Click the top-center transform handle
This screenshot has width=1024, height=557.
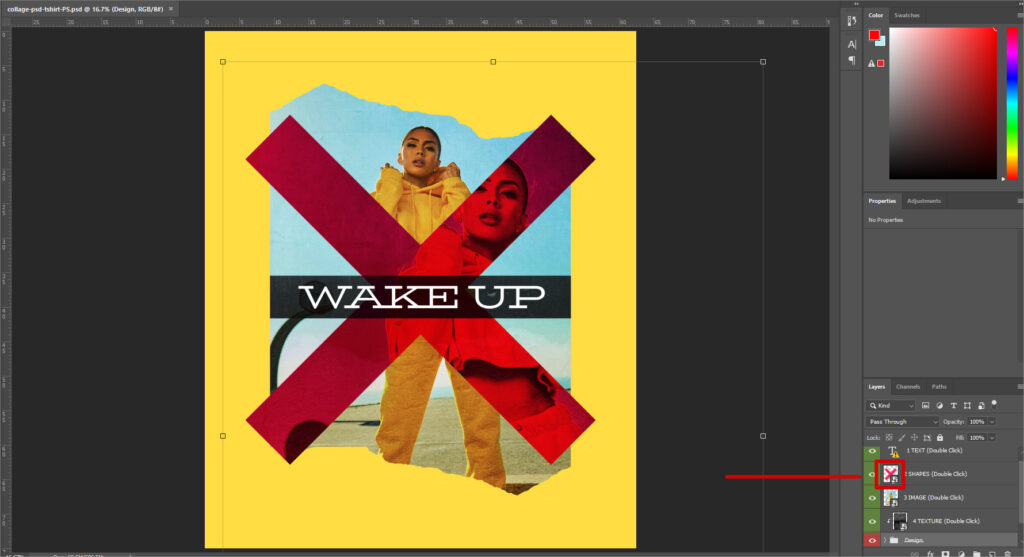tap(493, 62)
